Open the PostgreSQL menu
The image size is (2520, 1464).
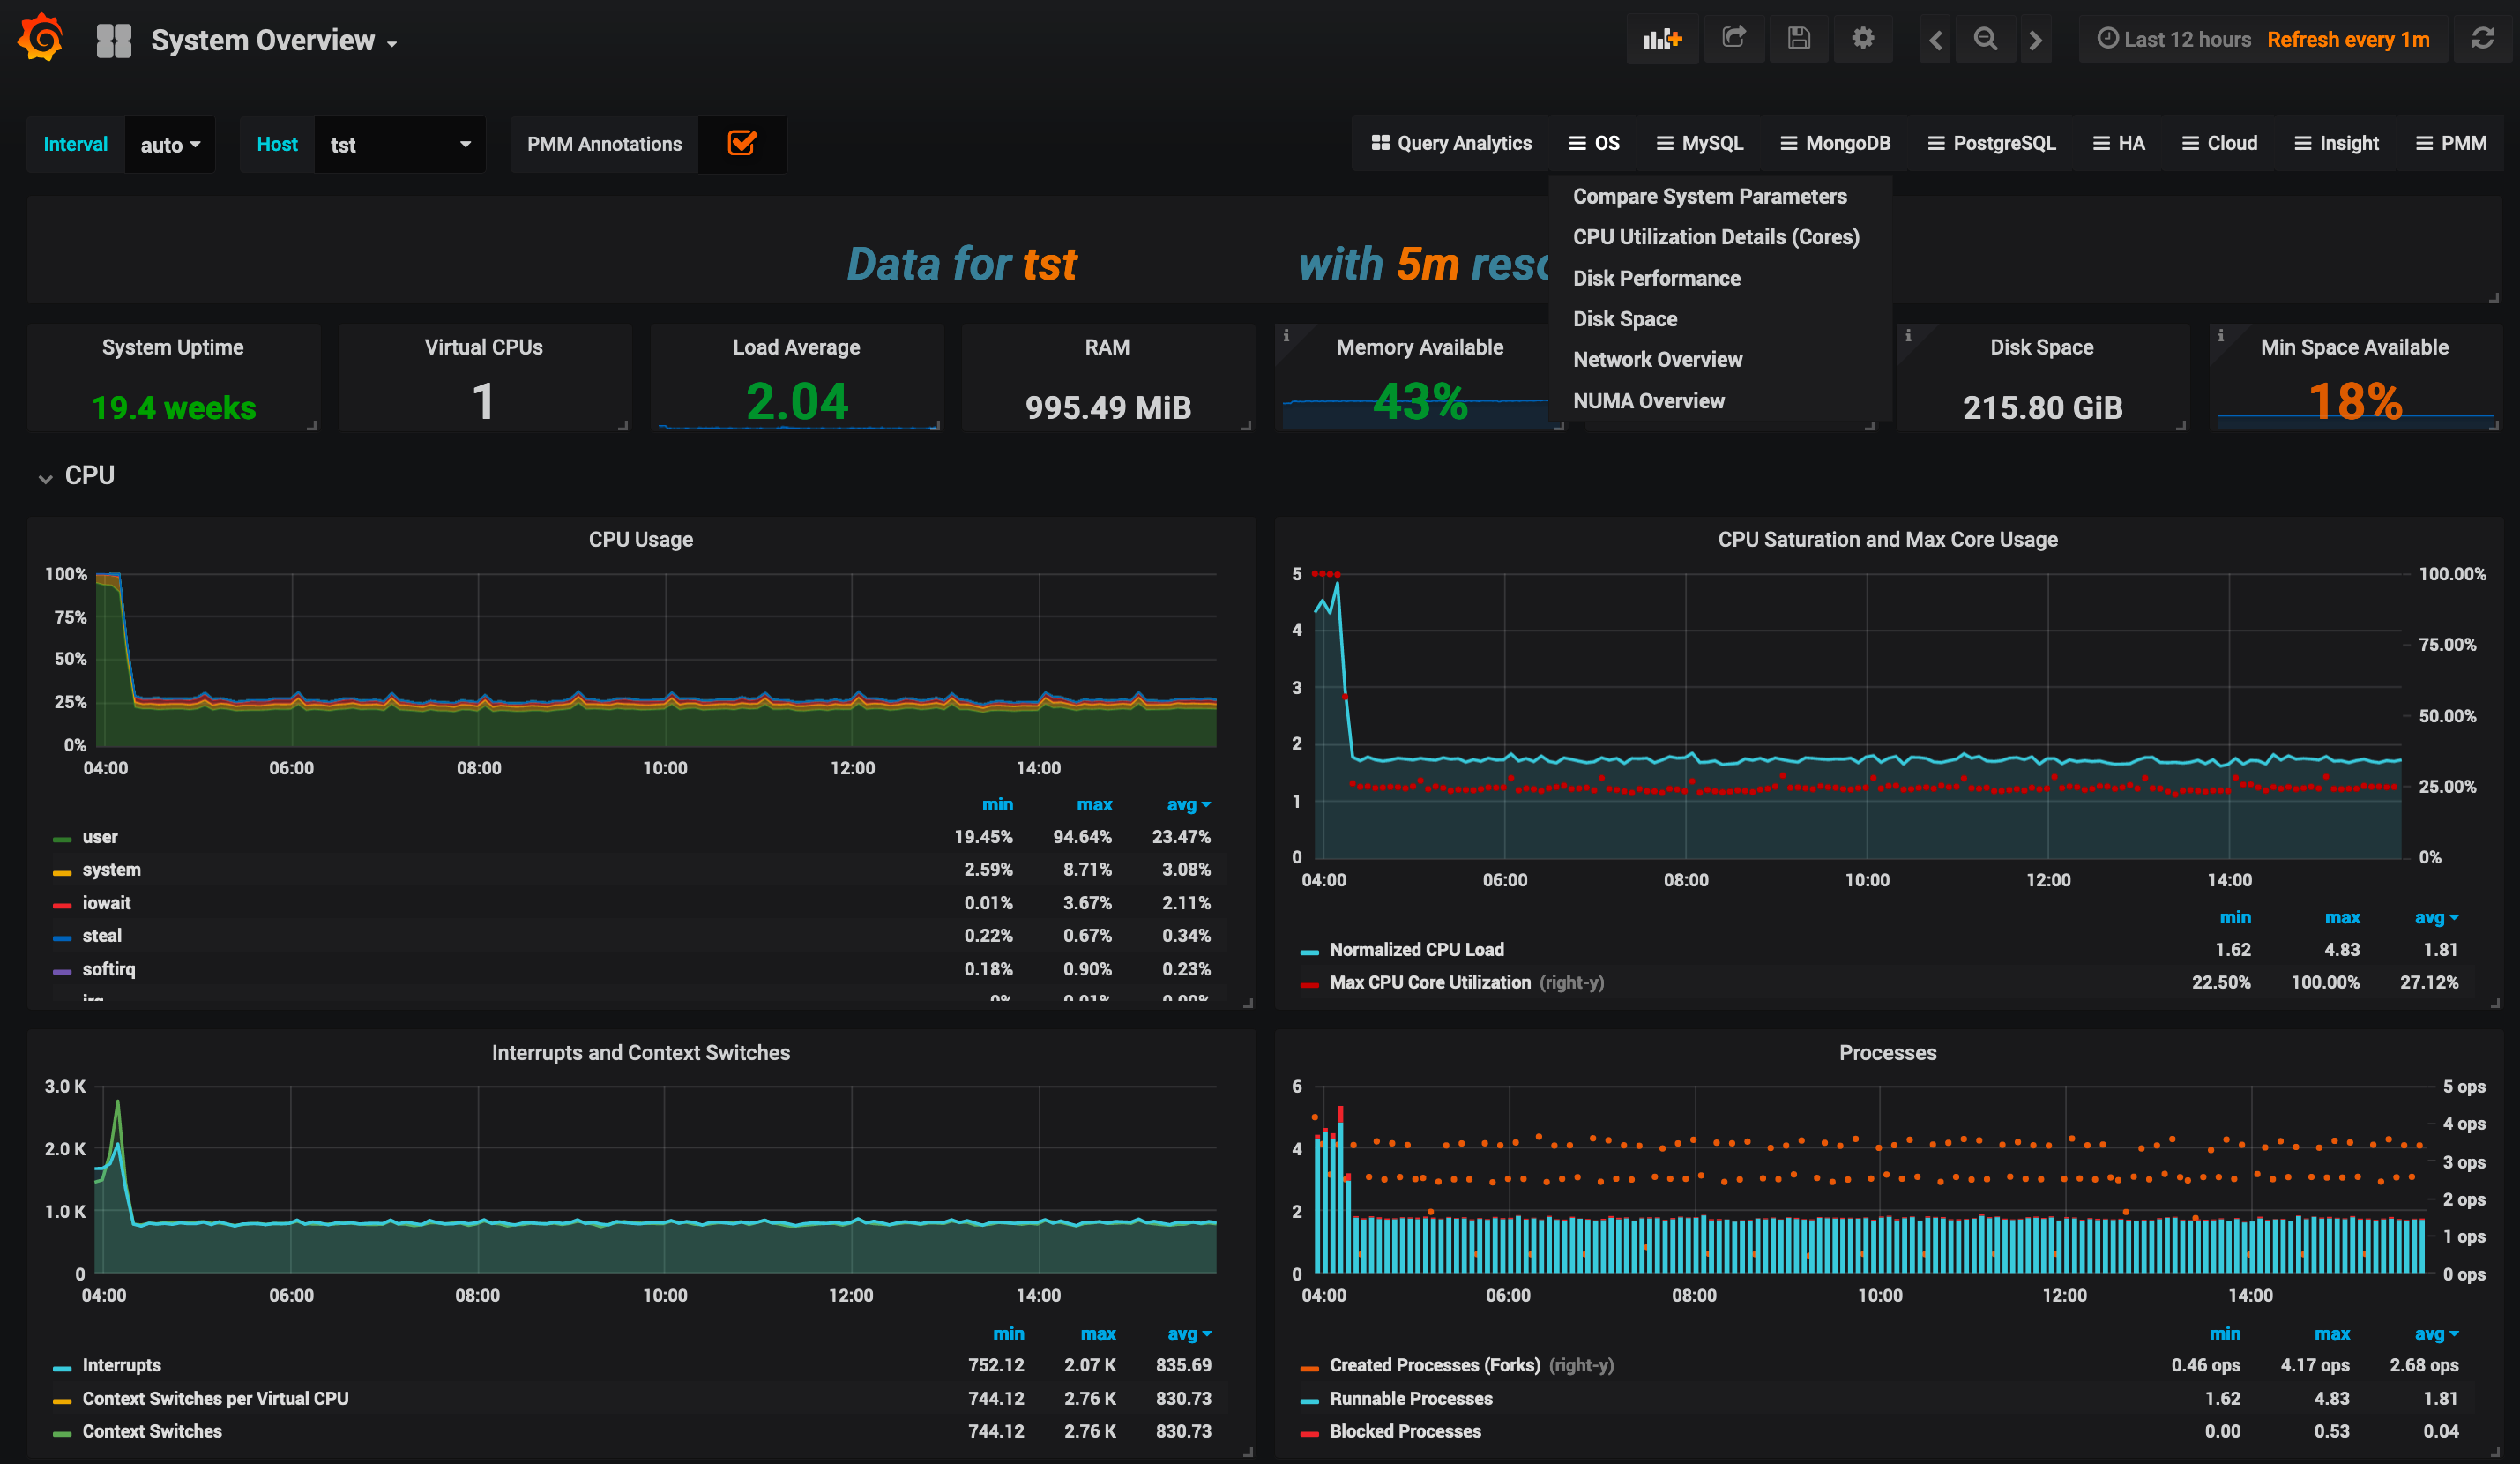click(1992, 143)
